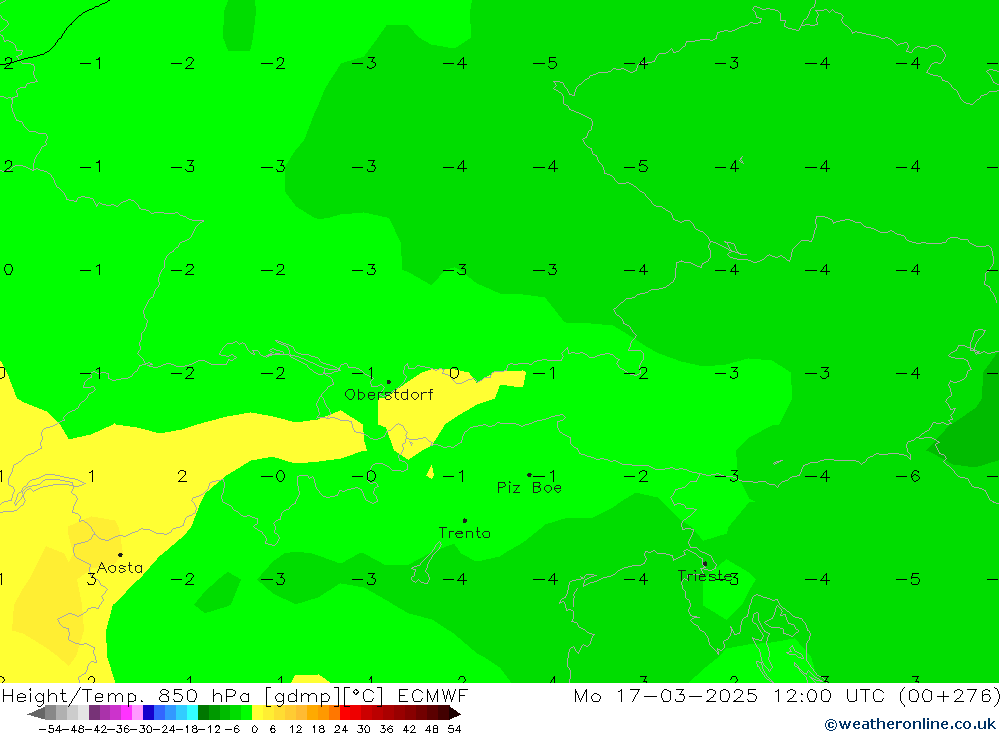Viewport: 1000px width, 733px height.
Task: Click the Oberstdorf city label
Action: (388, 394)
